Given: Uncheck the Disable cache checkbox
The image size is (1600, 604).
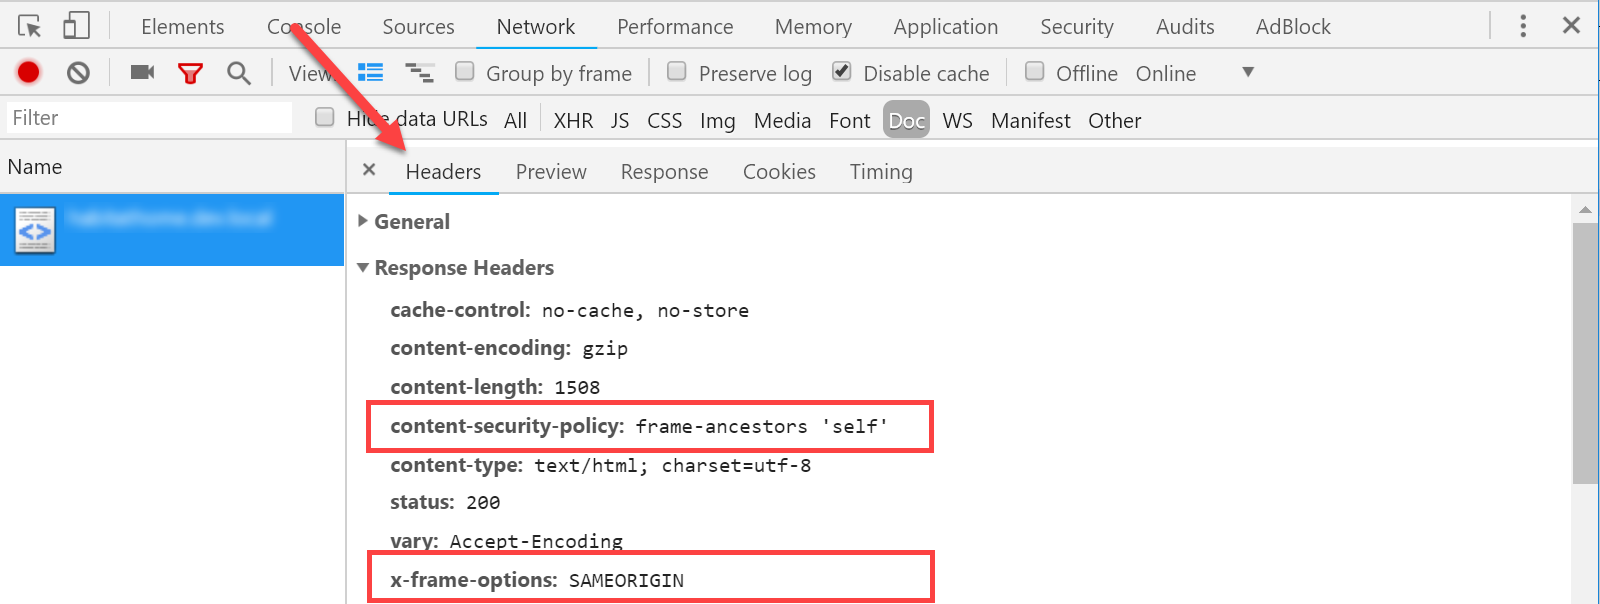Looking at the screenshot, I should (x=842, y=71).
